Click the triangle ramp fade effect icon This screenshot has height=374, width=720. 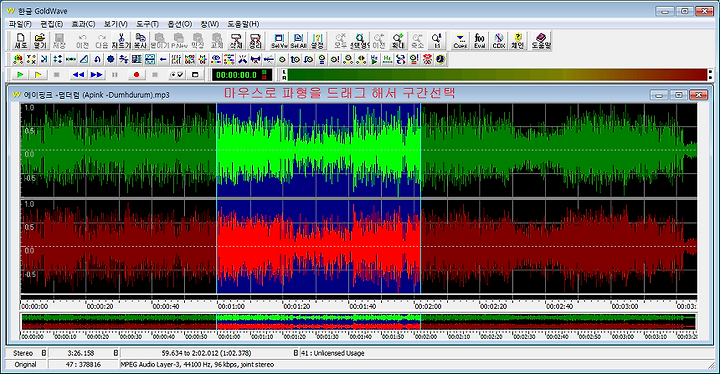point(84,59)
